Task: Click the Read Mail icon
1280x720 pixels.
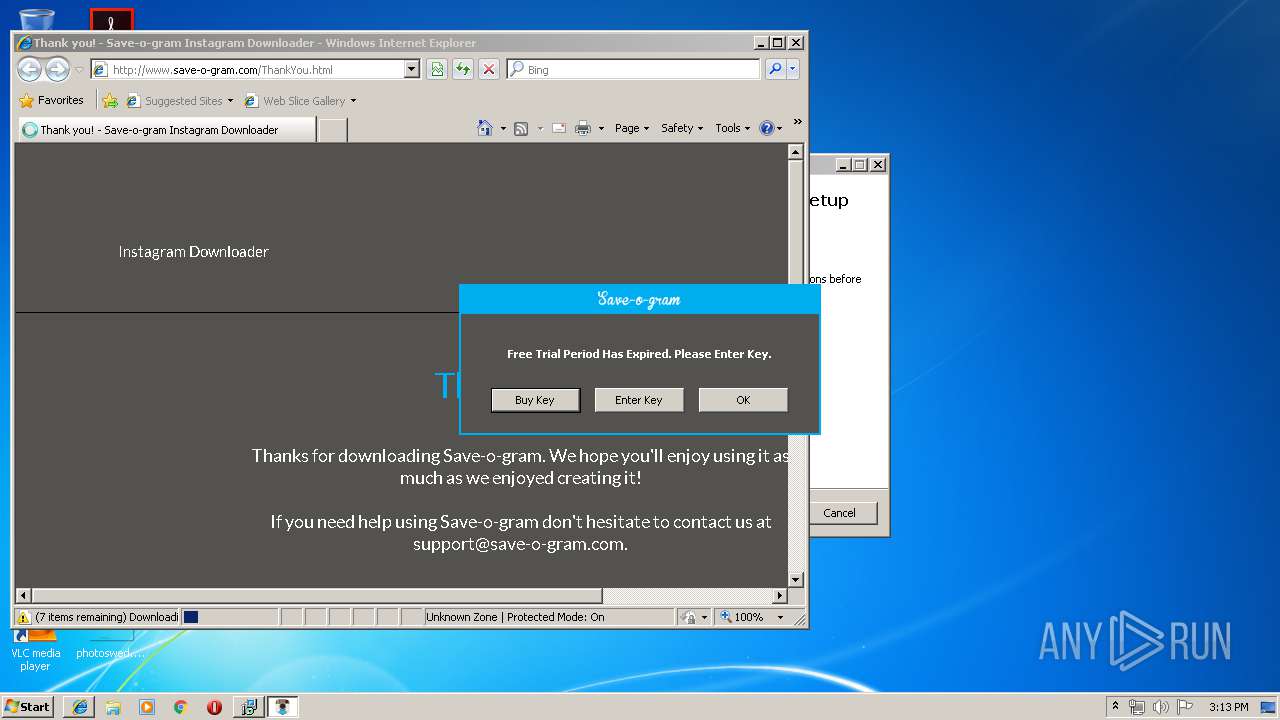Action: coord(559,128)
